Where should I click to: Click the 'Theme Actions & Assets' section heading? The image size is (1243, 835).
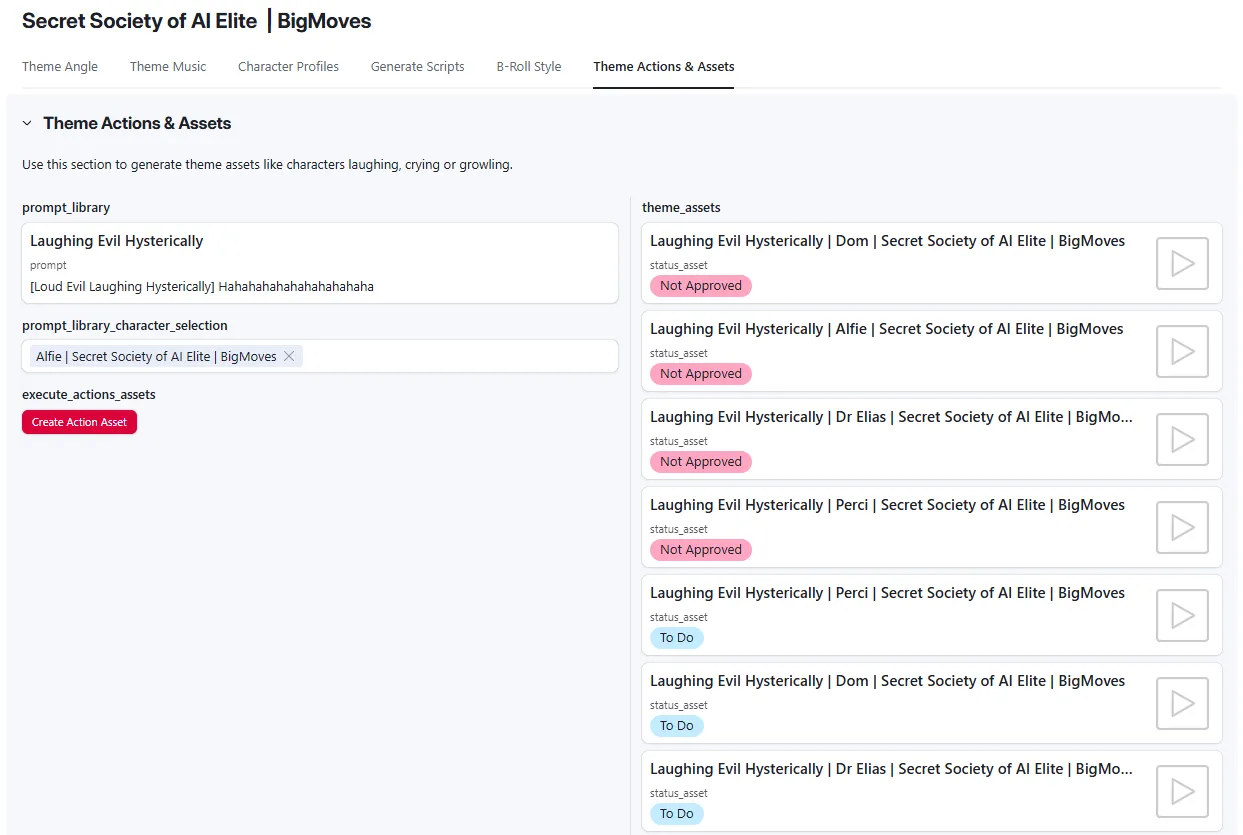point(137,123)
